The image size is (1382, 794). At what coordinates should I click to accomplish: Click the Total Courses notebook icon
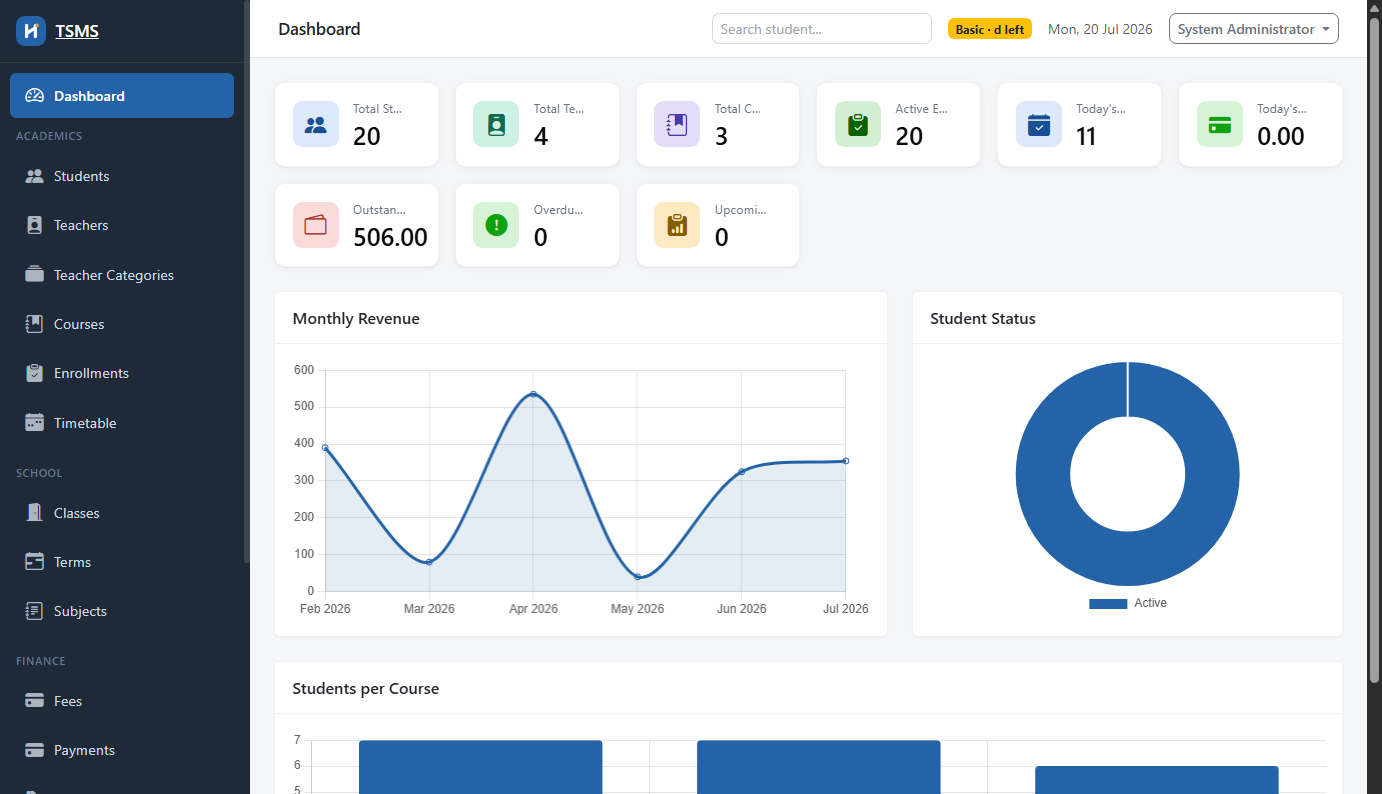[x=677, y=124]
